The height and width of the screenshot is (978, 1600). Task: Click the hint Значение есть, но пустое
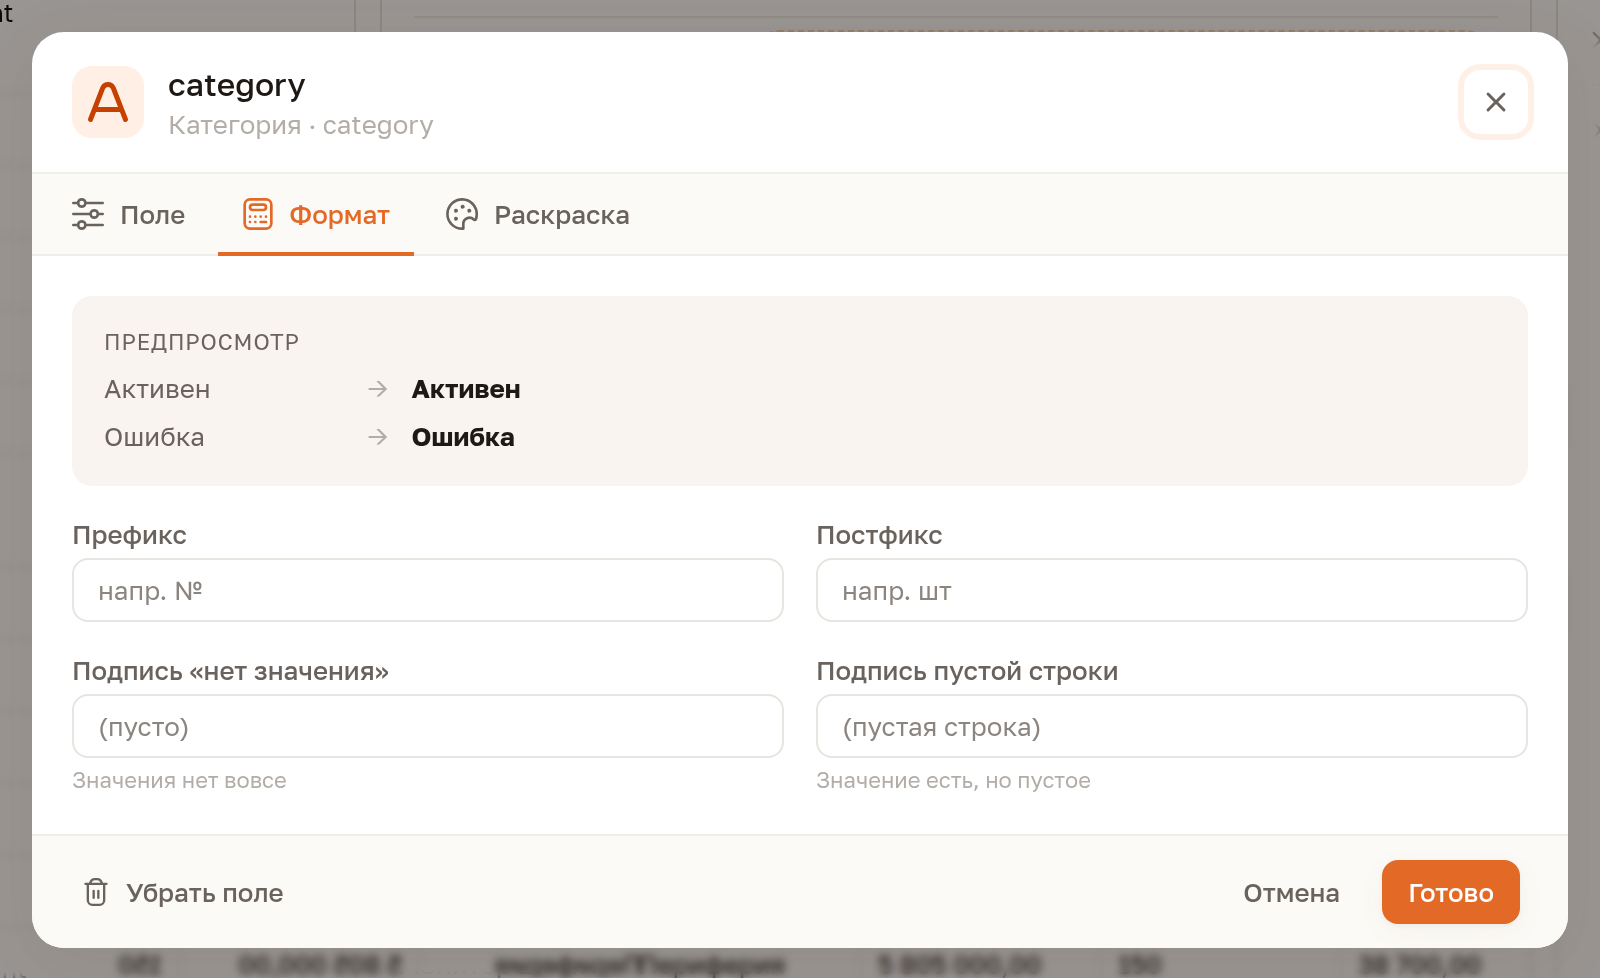pos(953,781)
